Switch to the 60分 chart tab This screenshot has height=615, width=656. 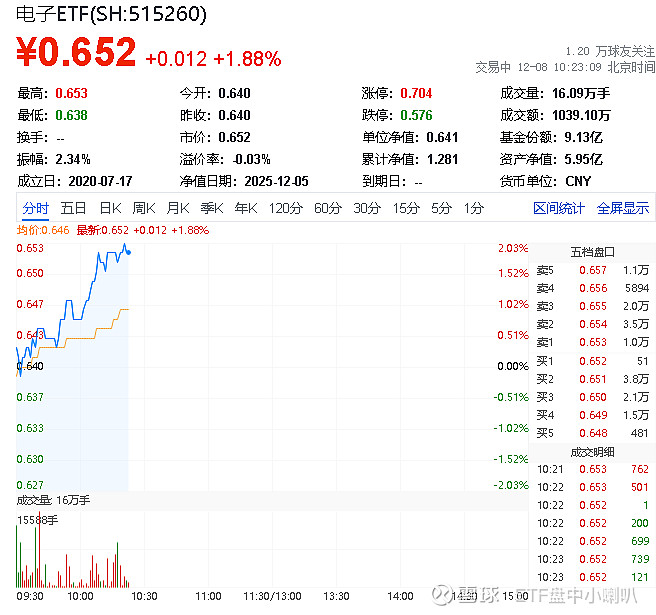tap(328, 208)
